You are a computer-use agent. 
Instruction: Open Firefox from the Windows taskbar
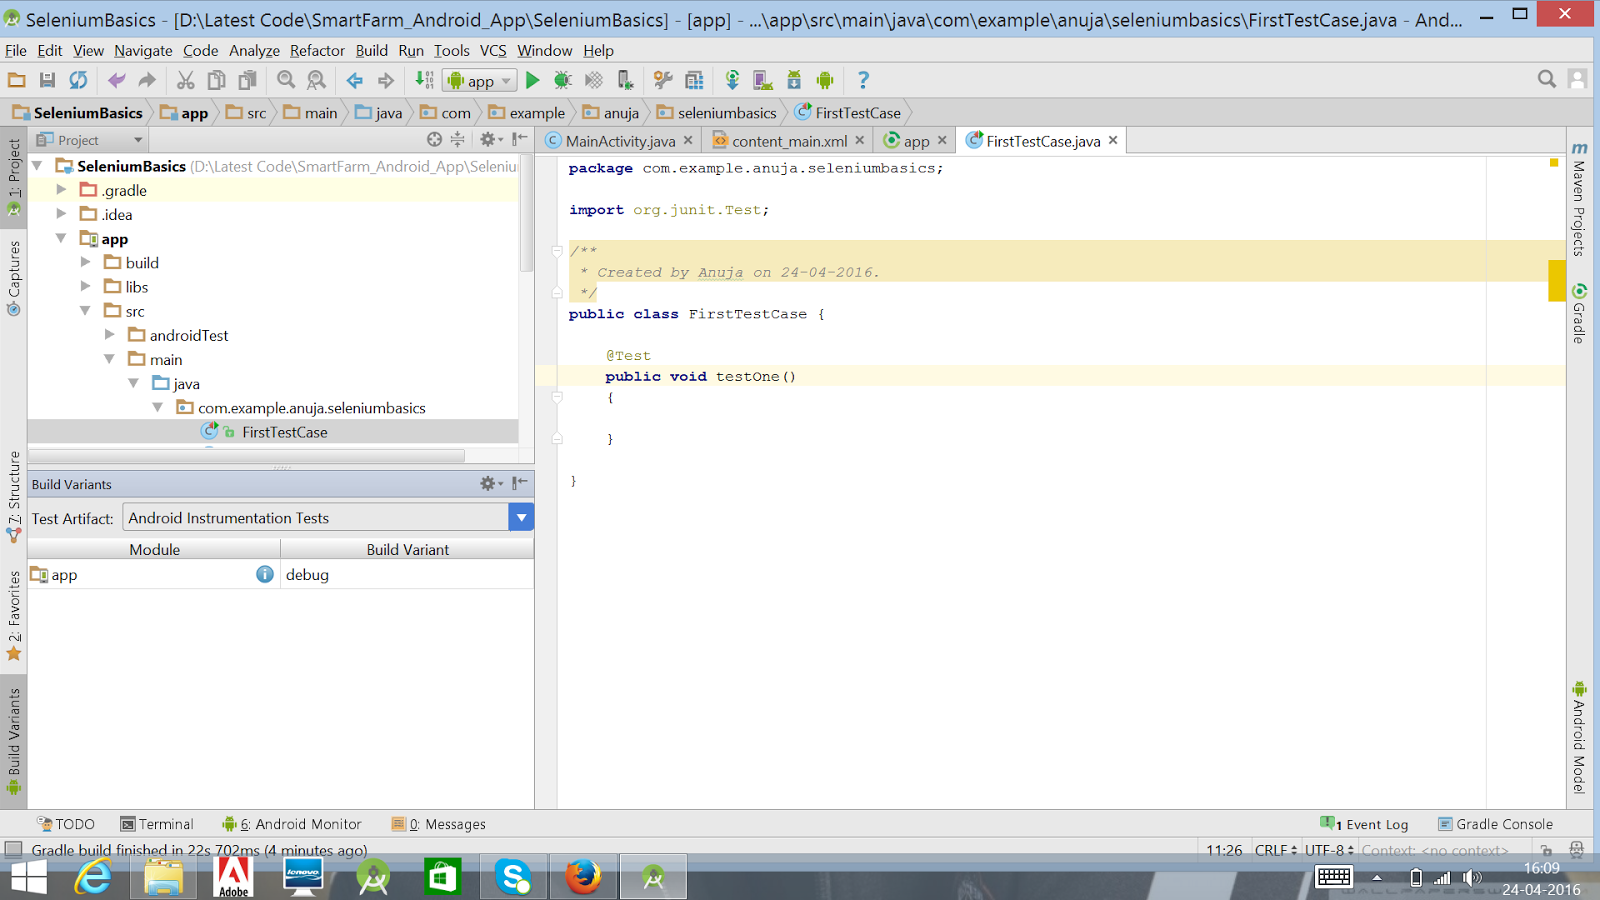[x=583, y=877]
